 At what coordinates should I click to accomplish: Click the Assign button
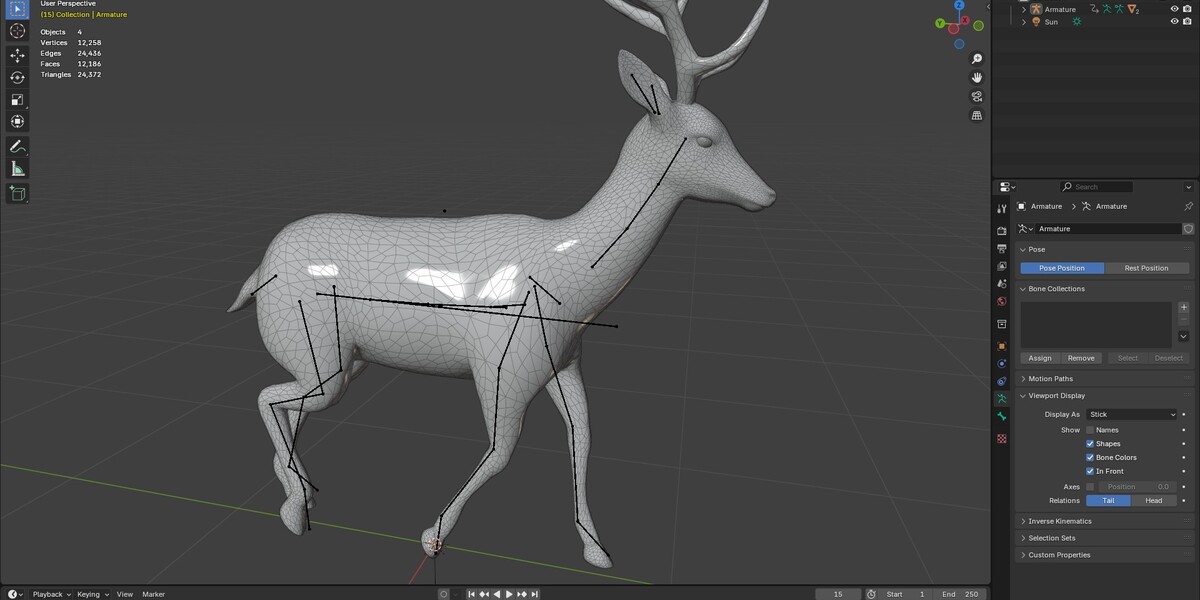click(1040, 358)
